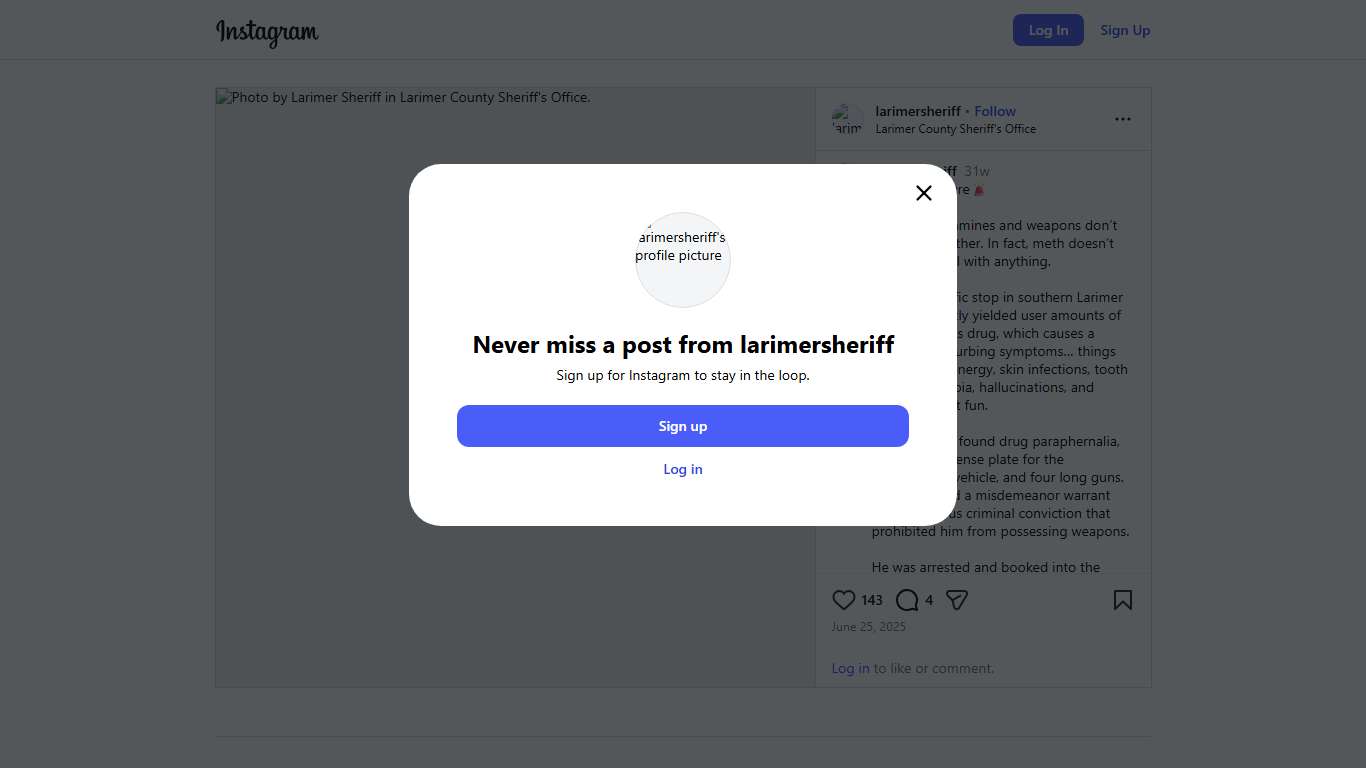Follow the larimersheriff account
Screen dimensions: 1366x768
995,111
